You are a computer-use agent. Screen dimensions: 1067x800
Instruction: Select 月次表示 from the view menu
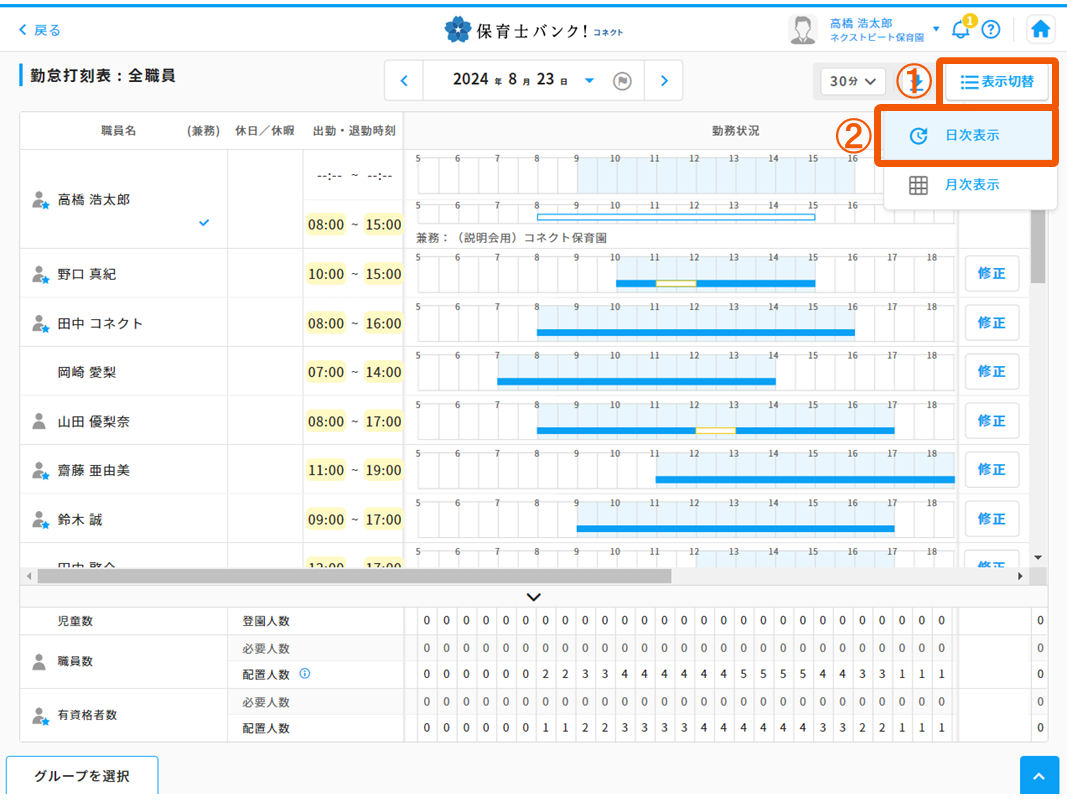click(966, 184)
